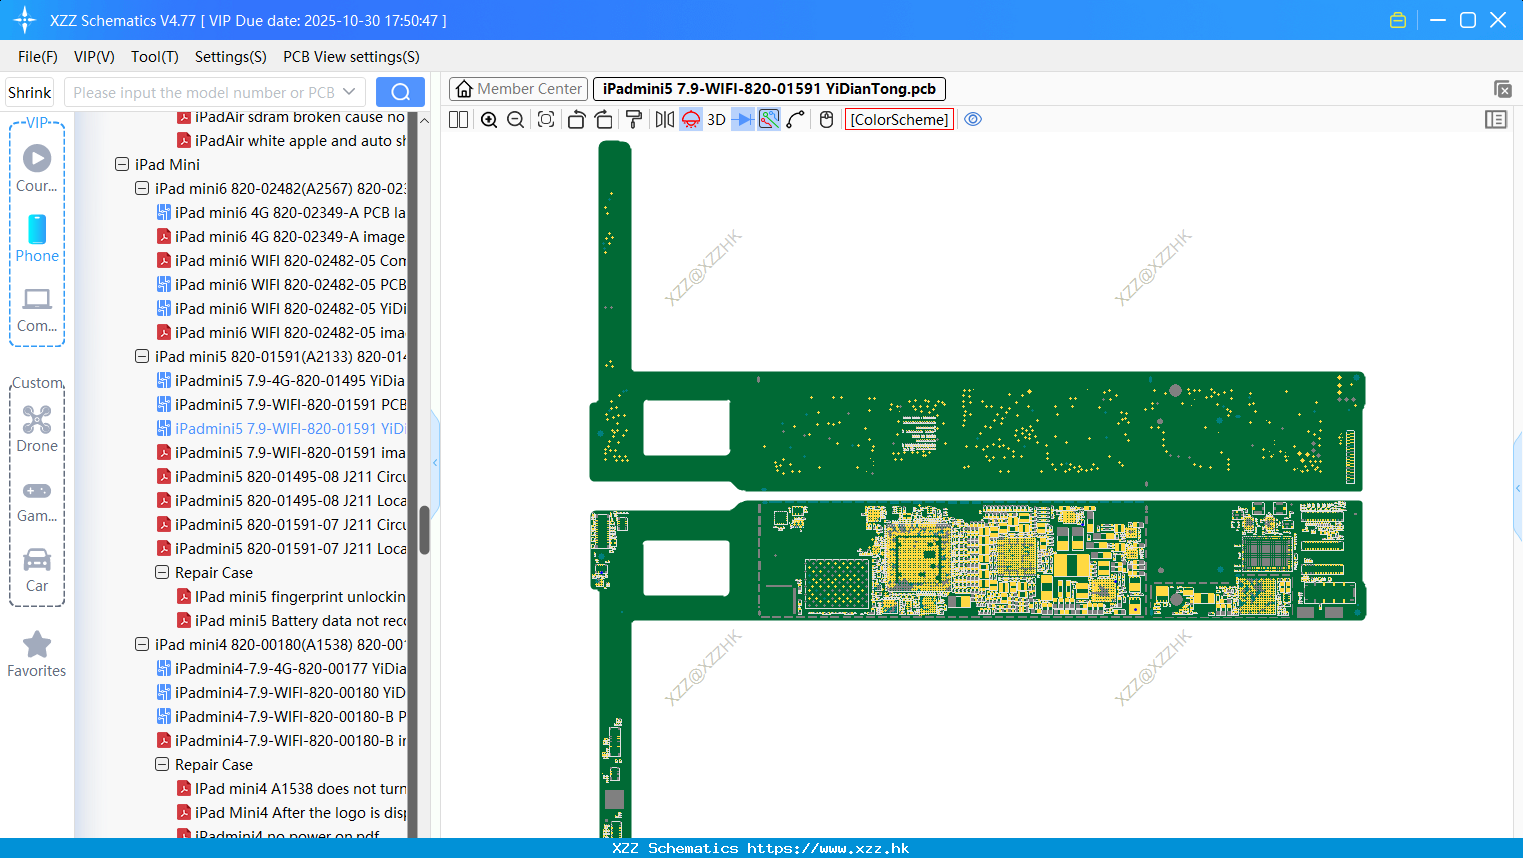Image resolution: width=1523 pixels, height=858 pixels.
Task: Click the mouse settings icon
Action: (826, 120)
